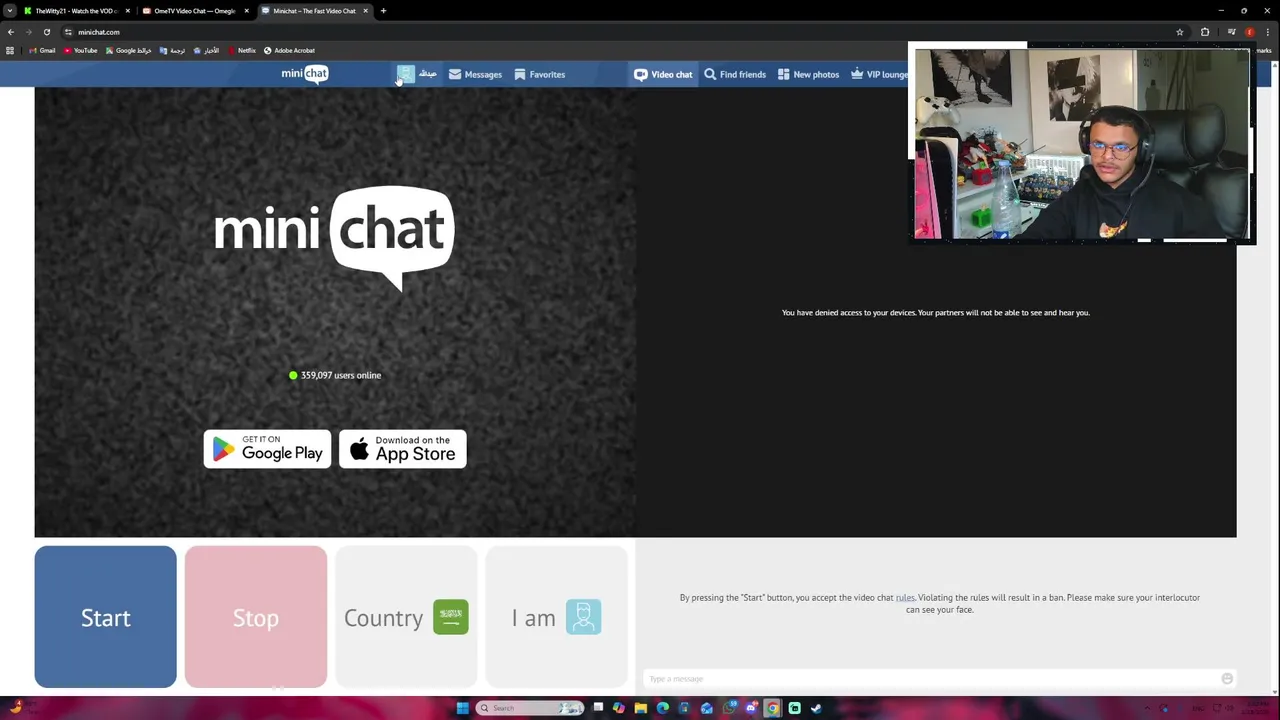Open File Explorer from taskbar
The width and height of the screenshot is (1280, 720).
point(641,708)
